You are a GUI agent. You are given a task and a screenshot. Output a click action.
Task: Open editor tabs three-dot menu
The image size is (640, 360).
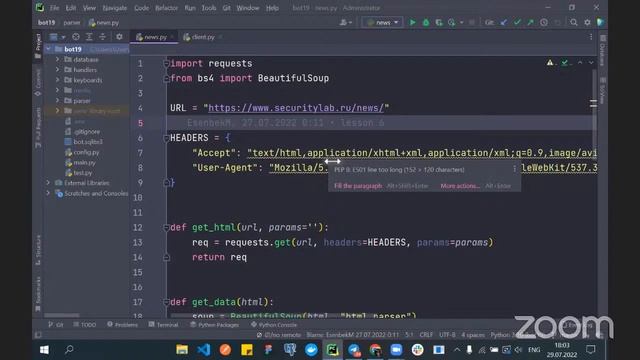[591, 37]
